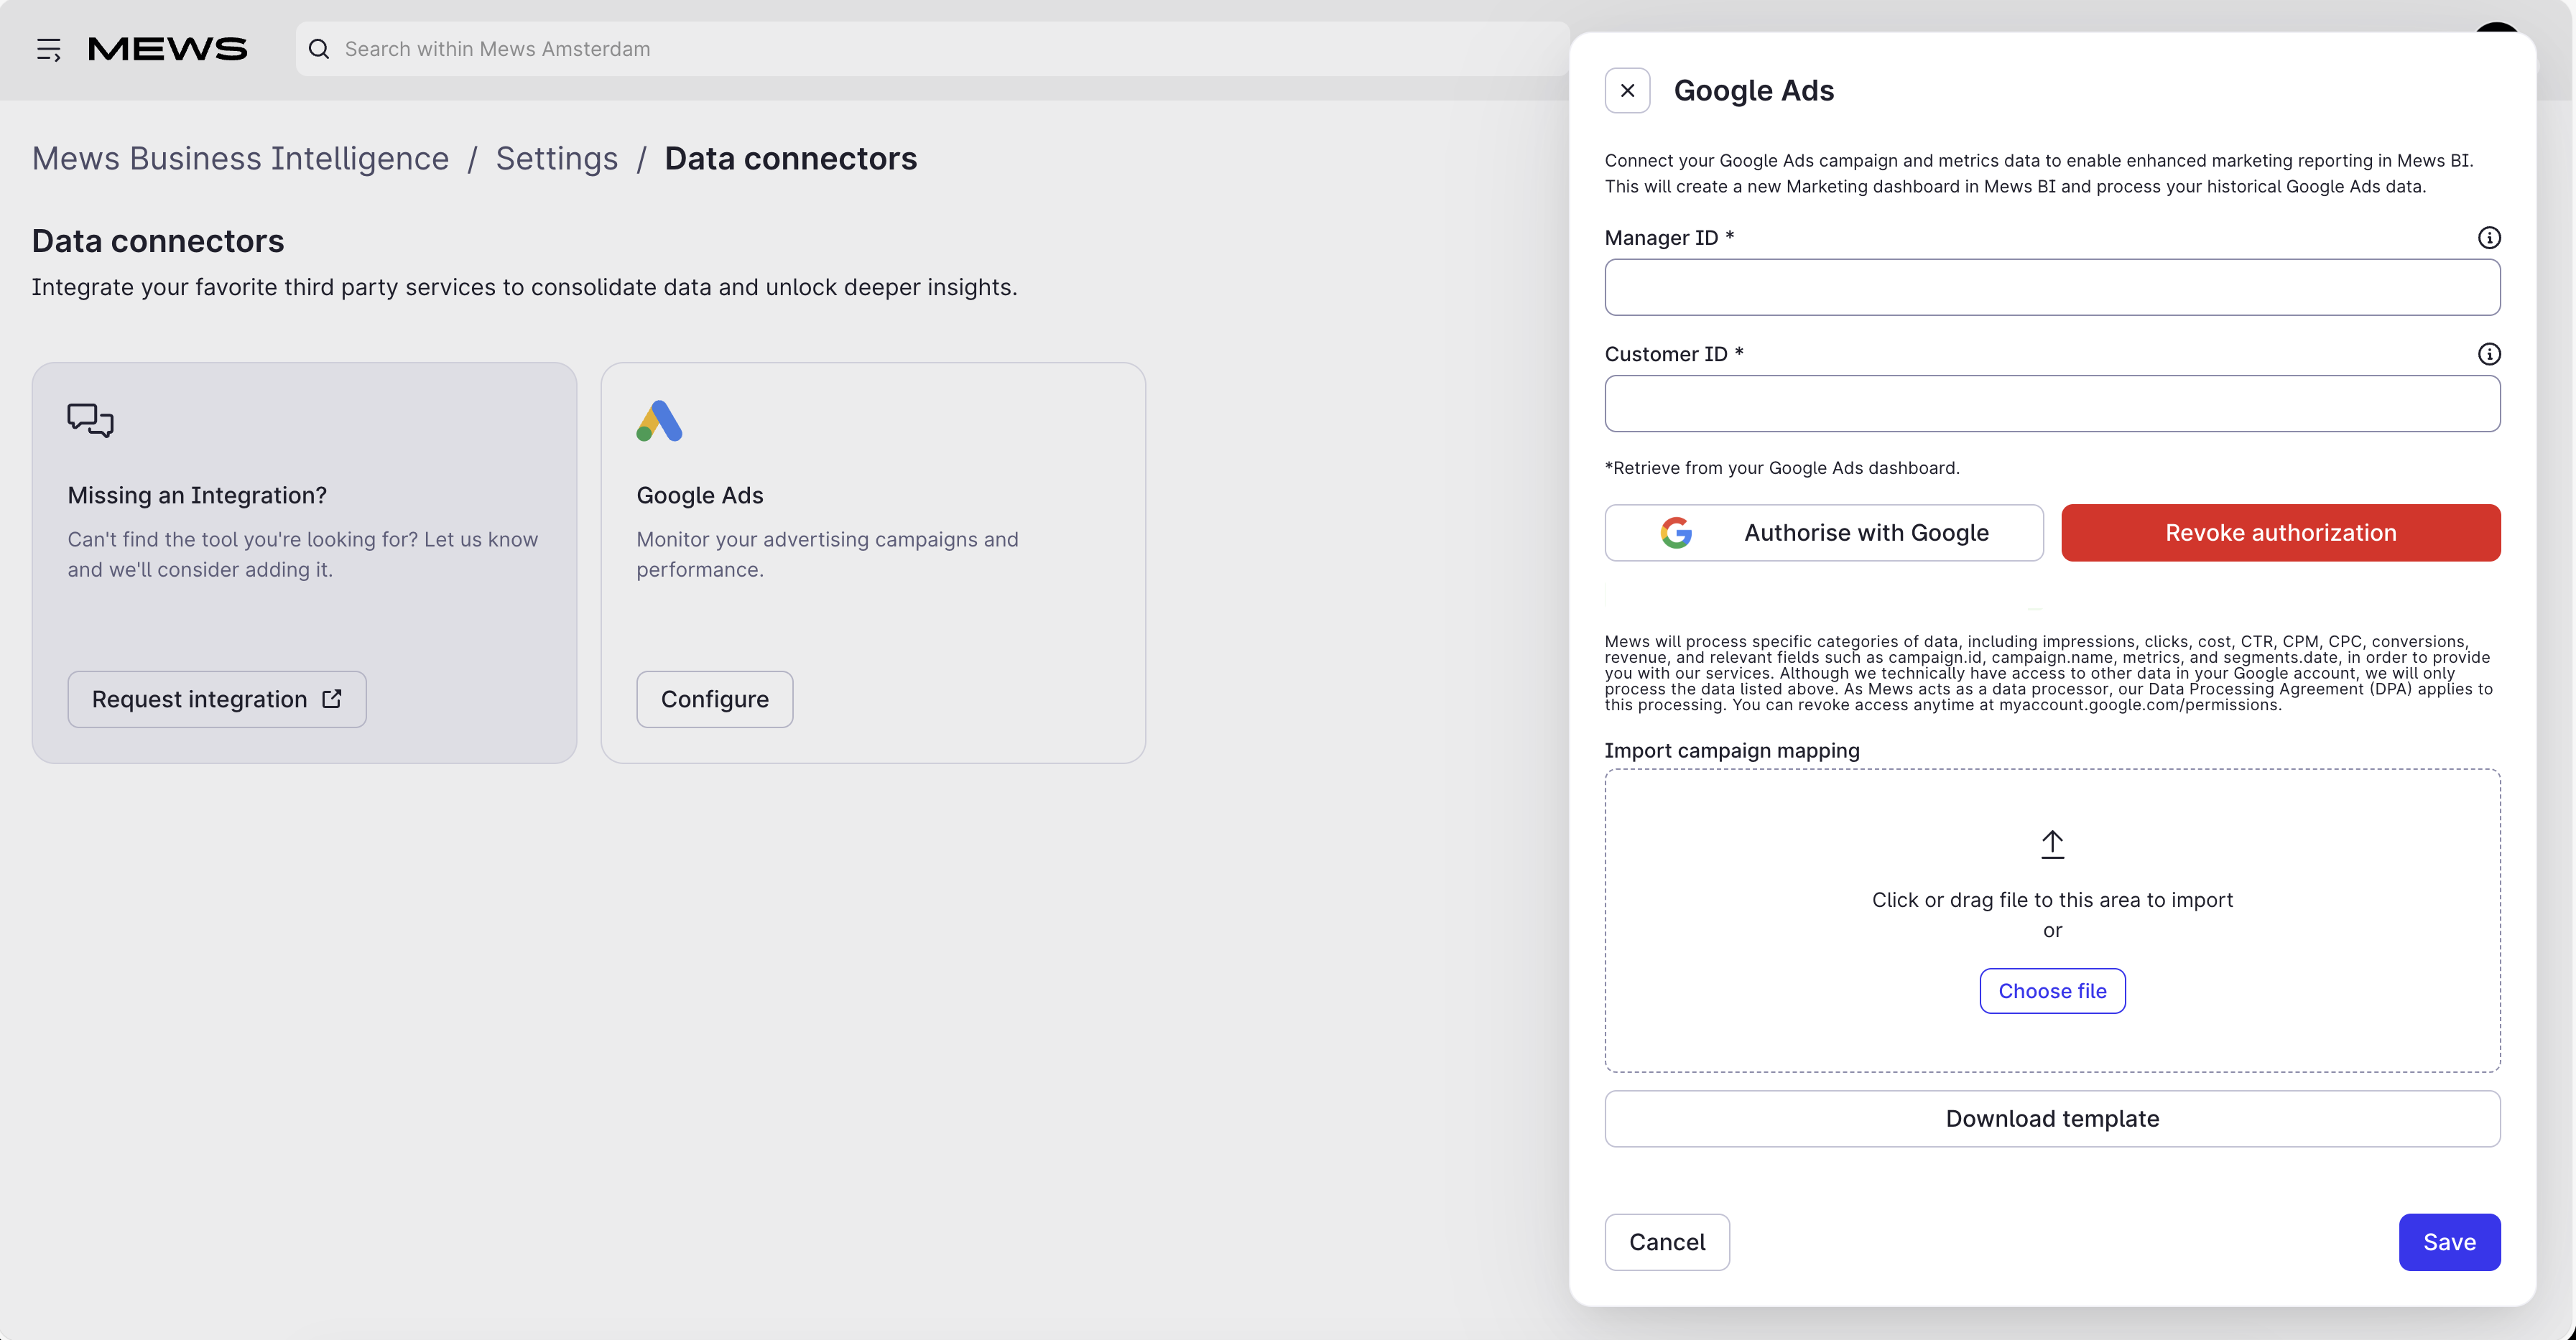Image resolution: width=2576 pixels, height=1340 pixels.
Task: Click the user avatar in top corner
Action: pos(2496,28)
